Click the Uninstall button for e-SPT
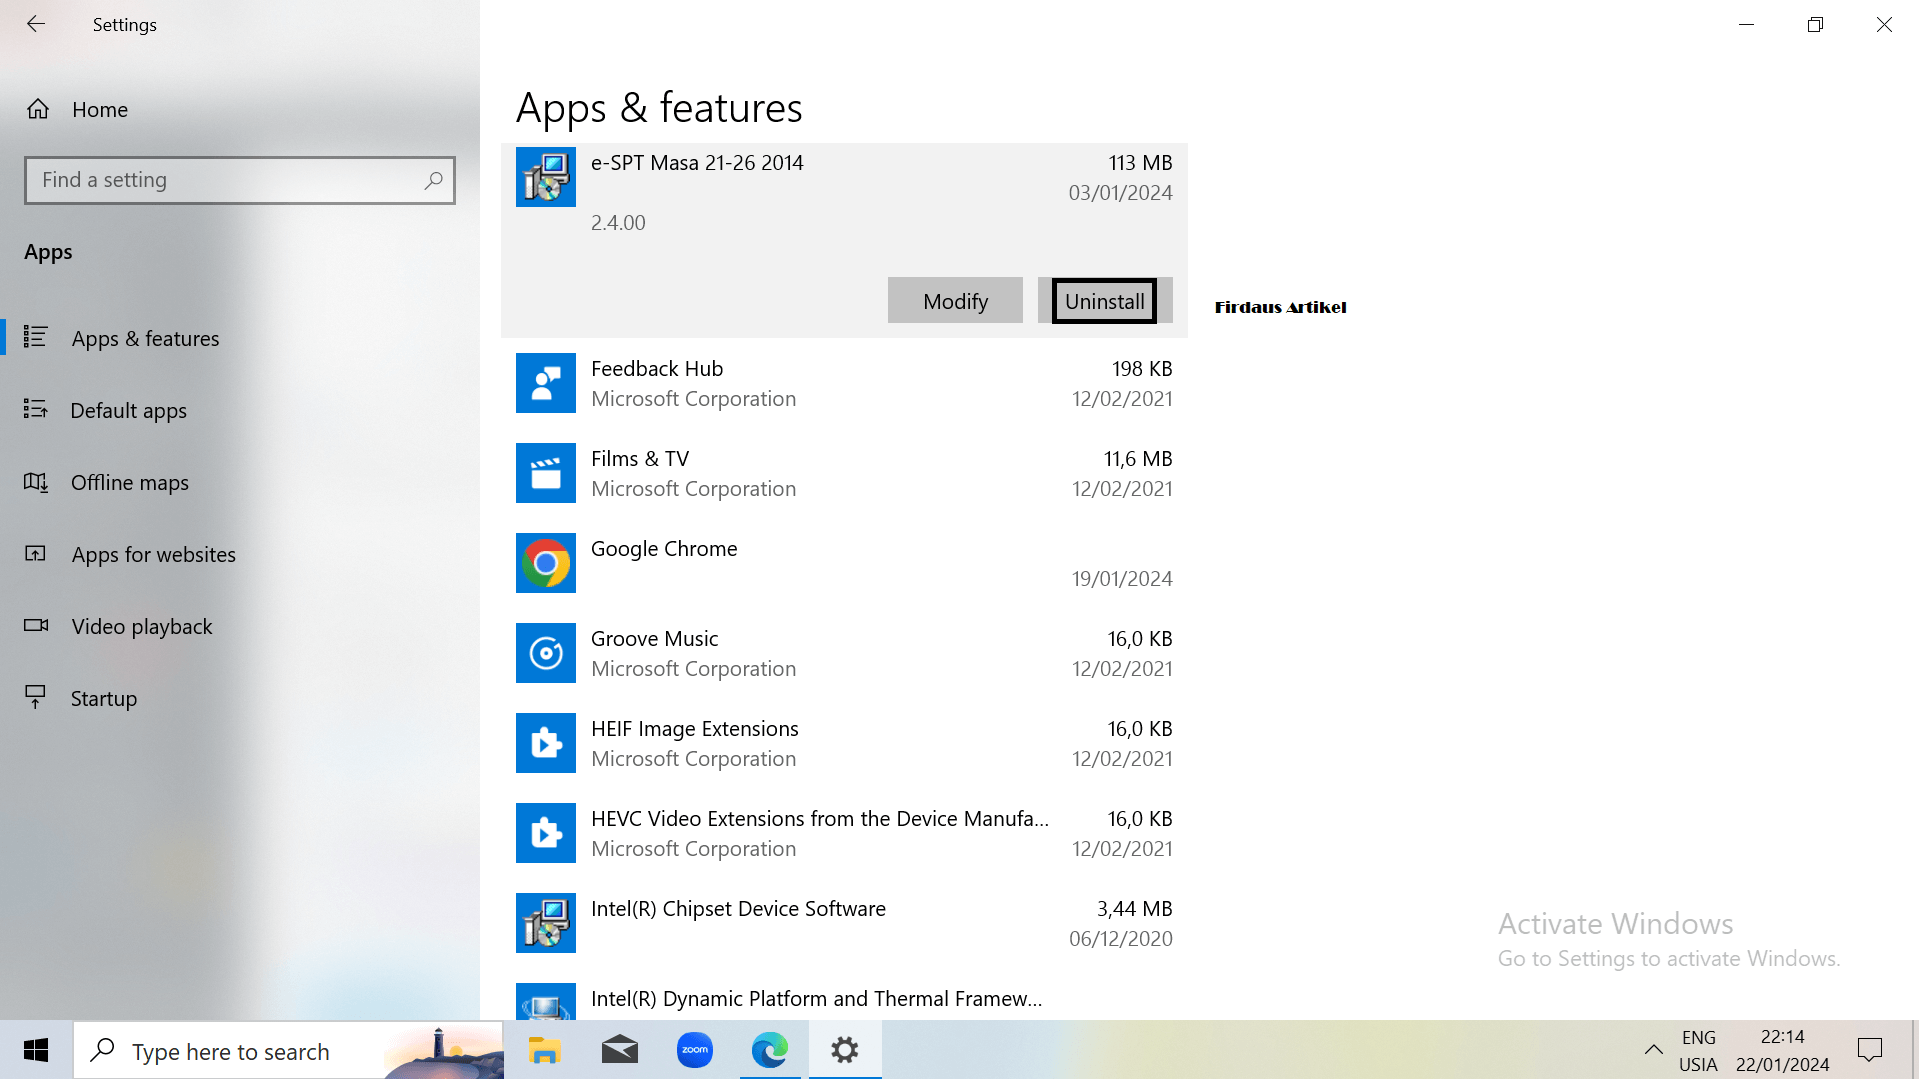1919x1079 pixels. (1105, 301)
